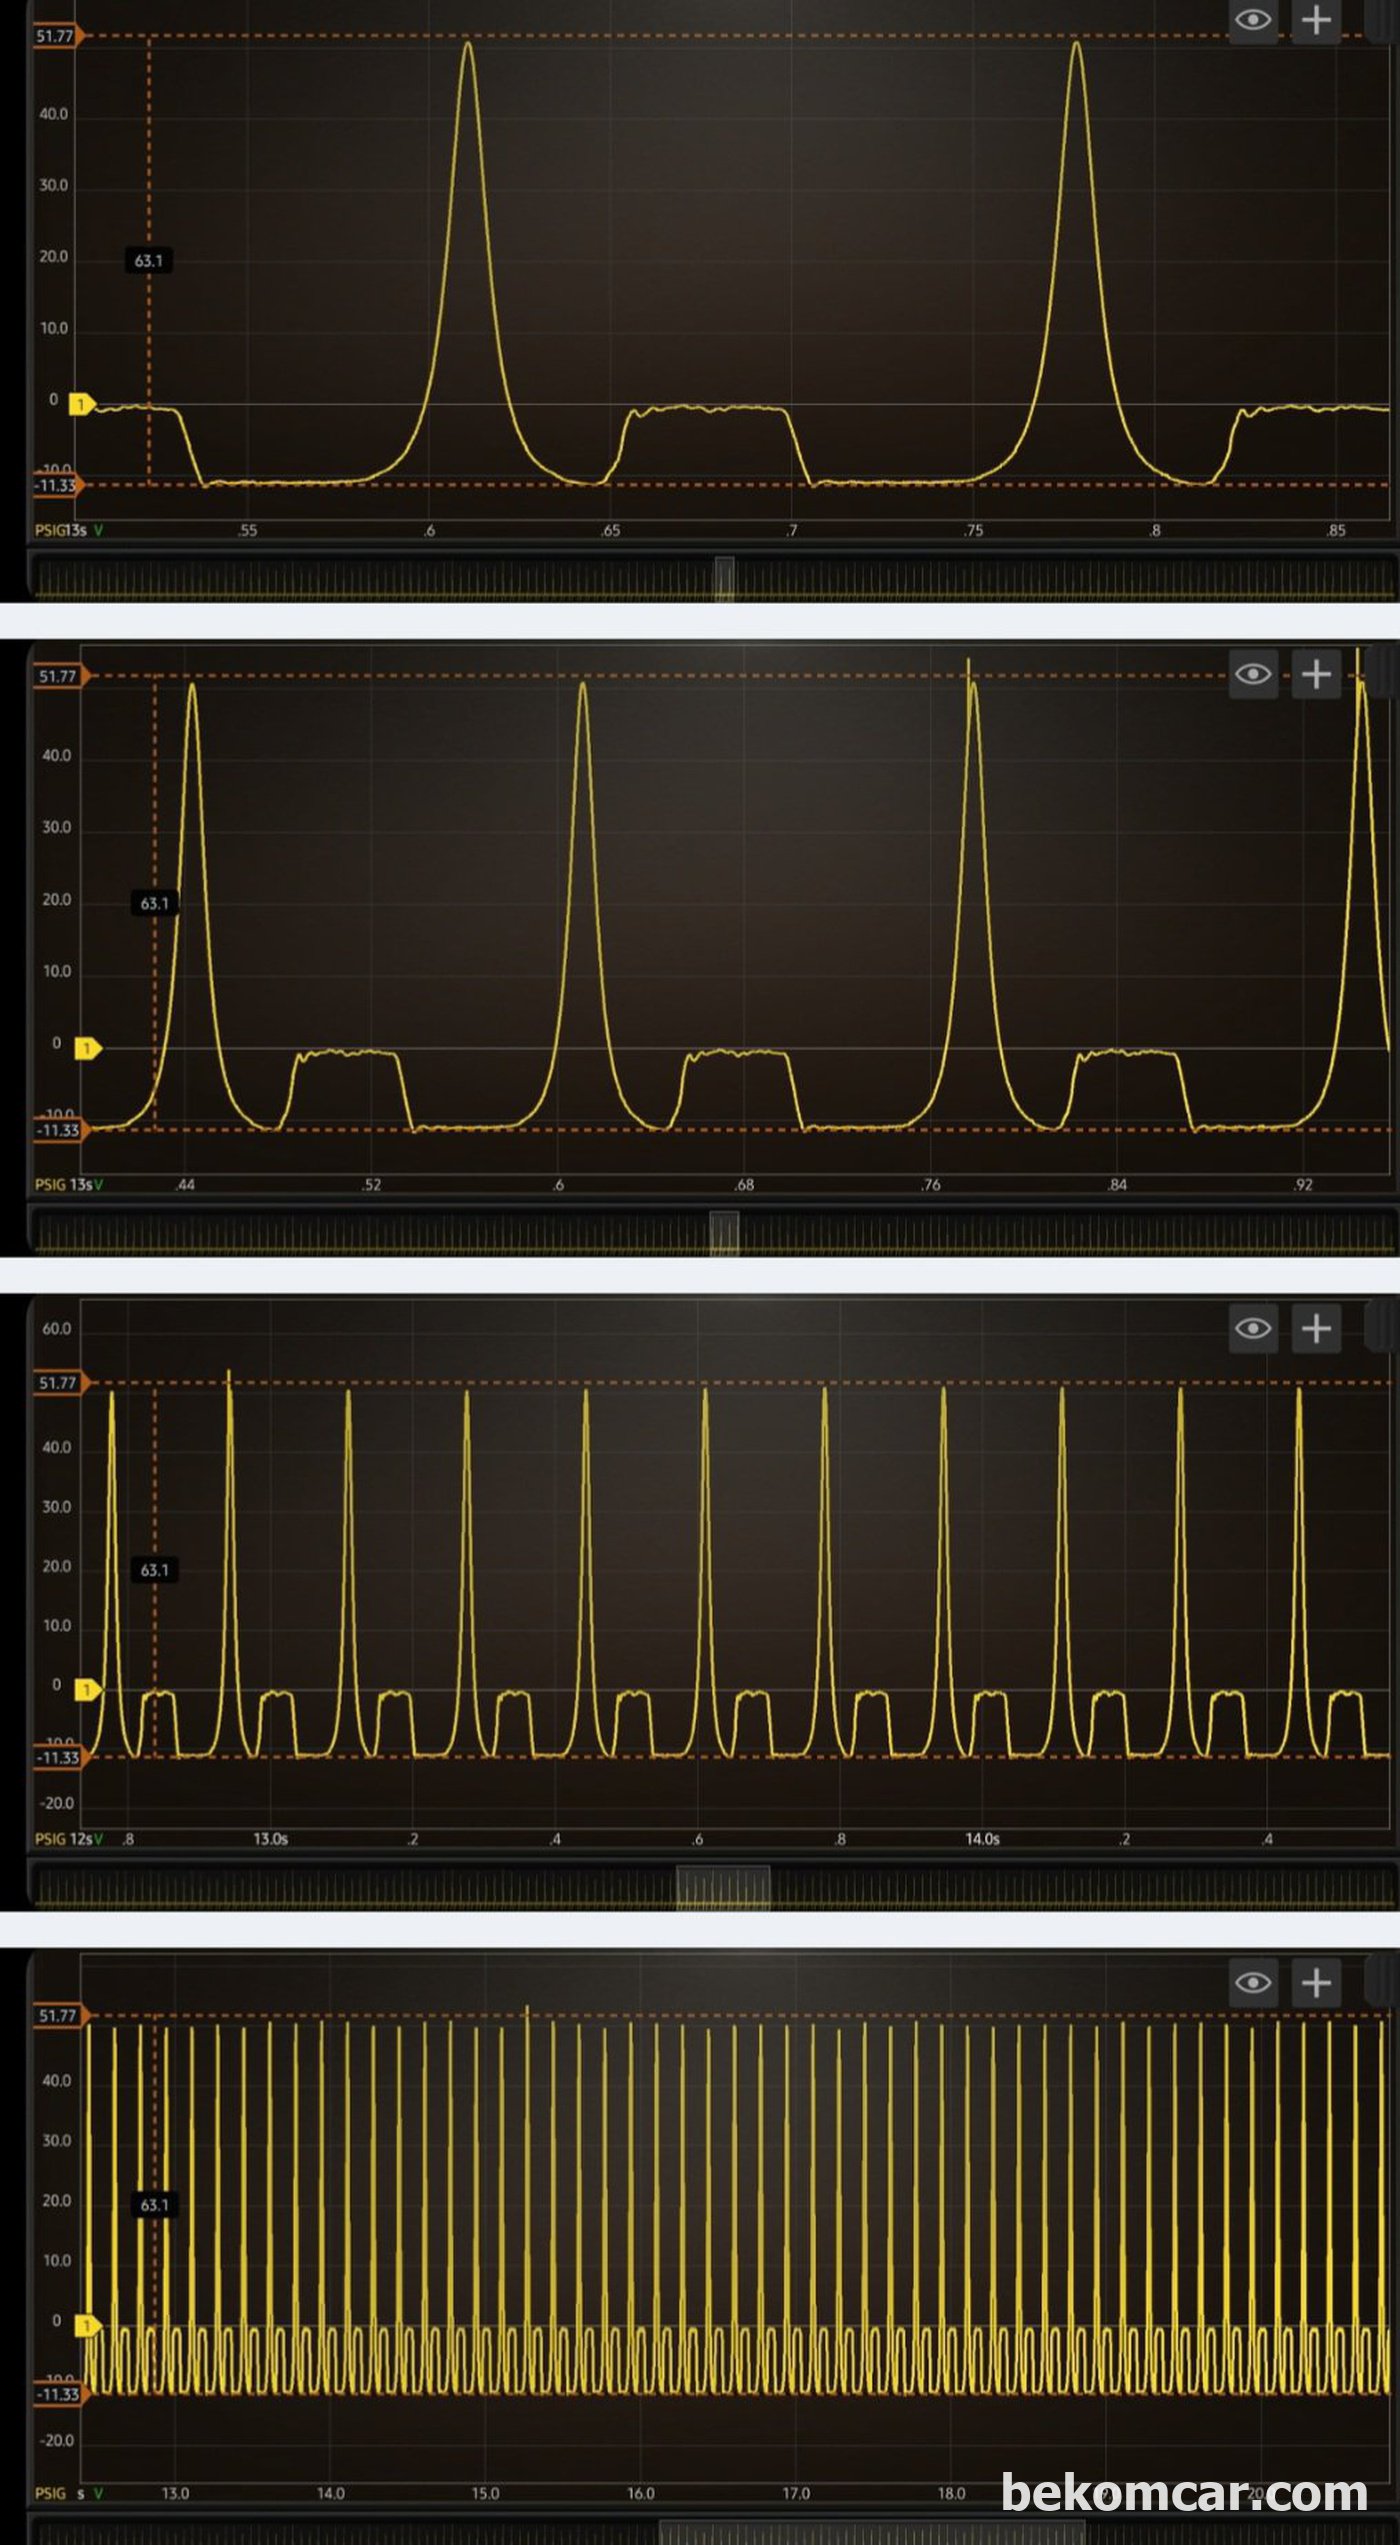Image resolution: width=1400 pixels, height=2545 pixels.
Task: Select the 51.77 cursor handle in bottom chart
Action: pos(62,2015)
